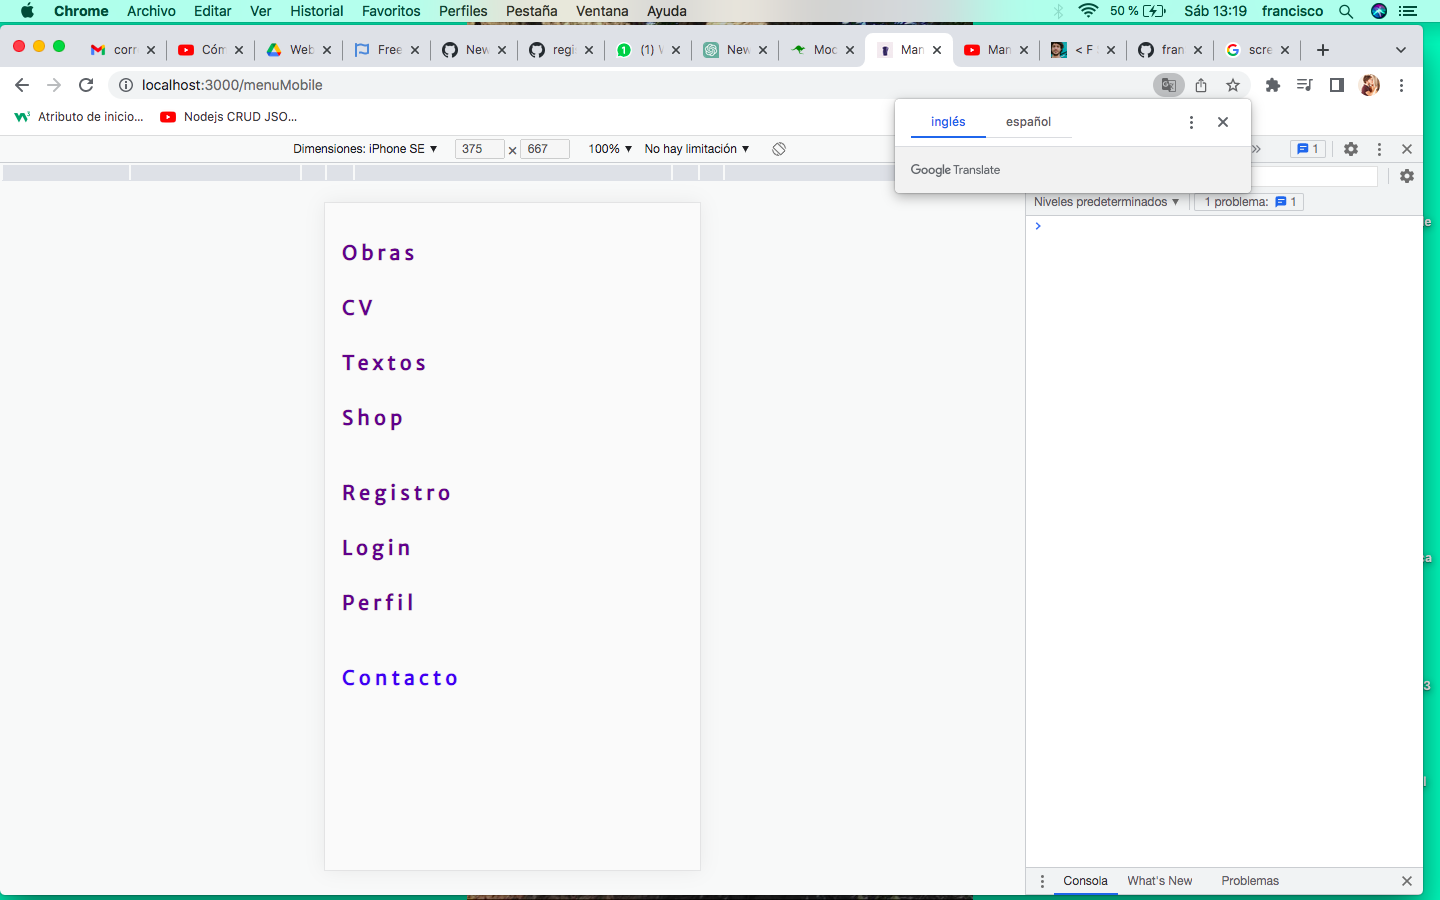Screen dimensions: 1440x900
Task: Open DevTools three-dot customize menu
Action: 1379,149
